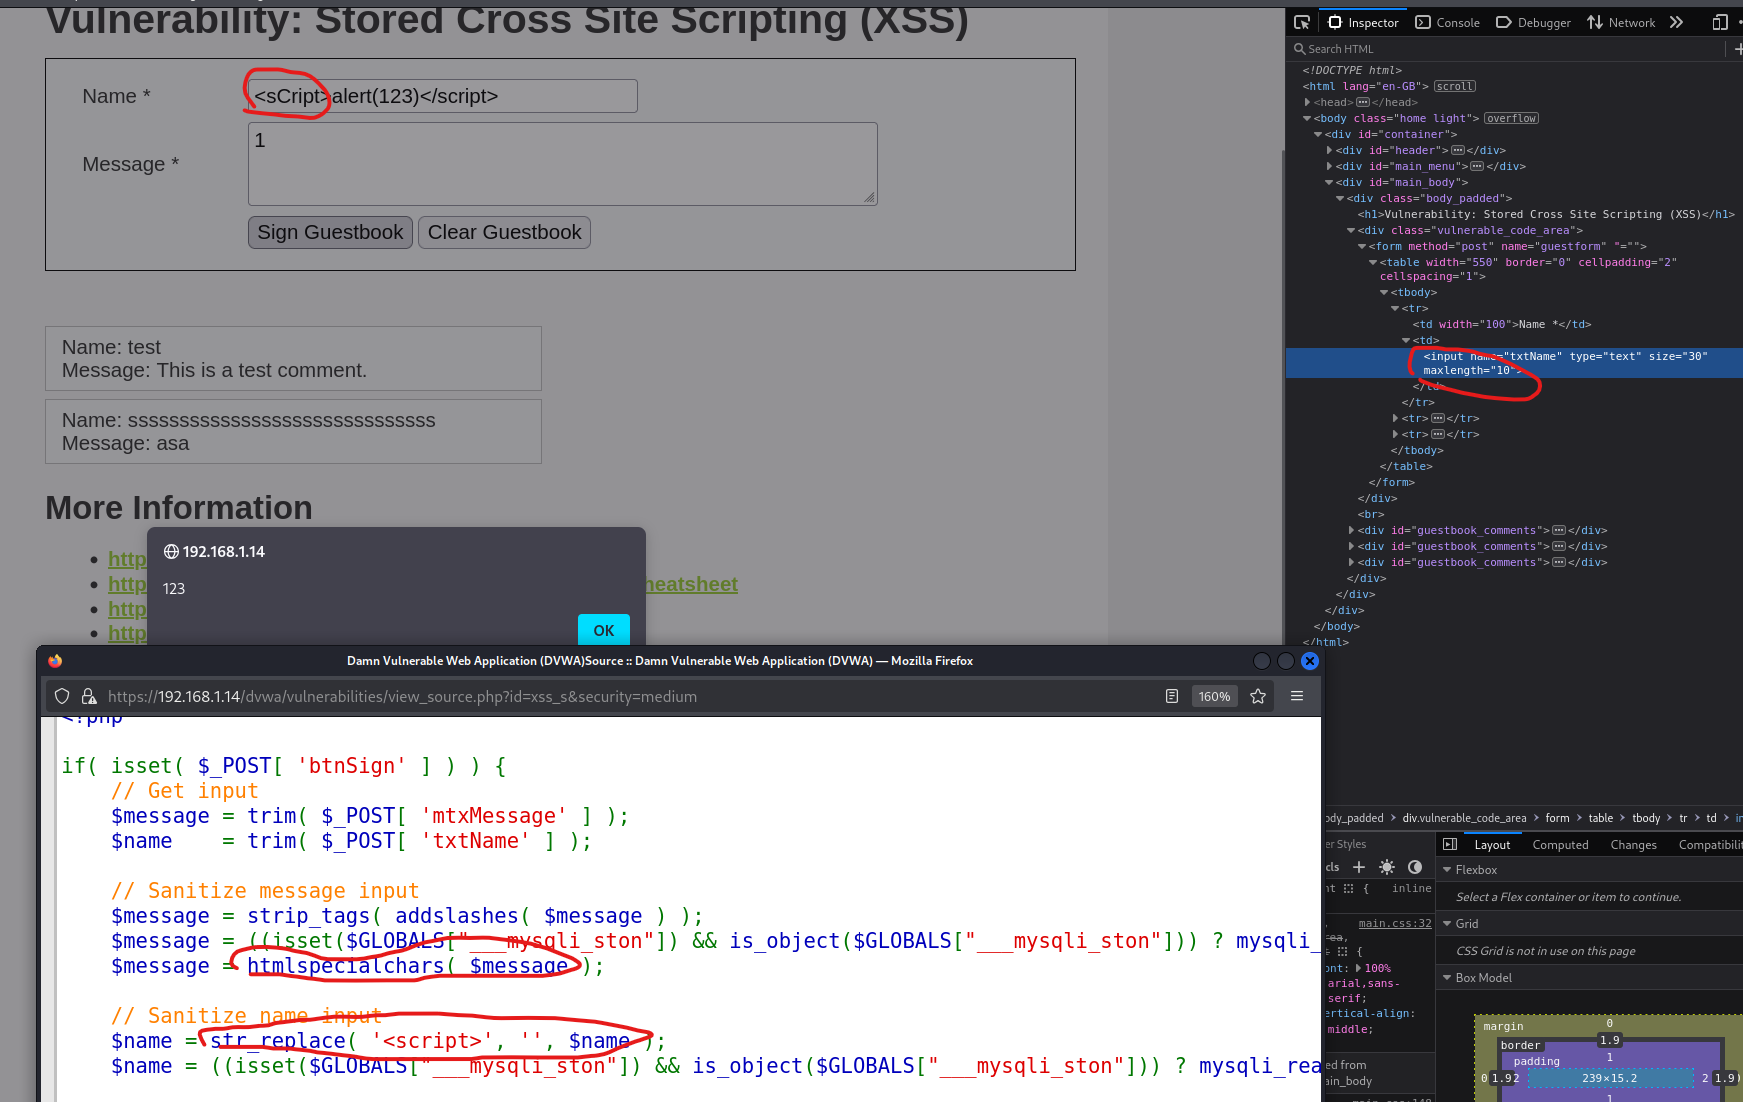Screen dimensions: 1743x1102
Task: Click the td width=100 Name node
Action: (x=1501, y=324)
